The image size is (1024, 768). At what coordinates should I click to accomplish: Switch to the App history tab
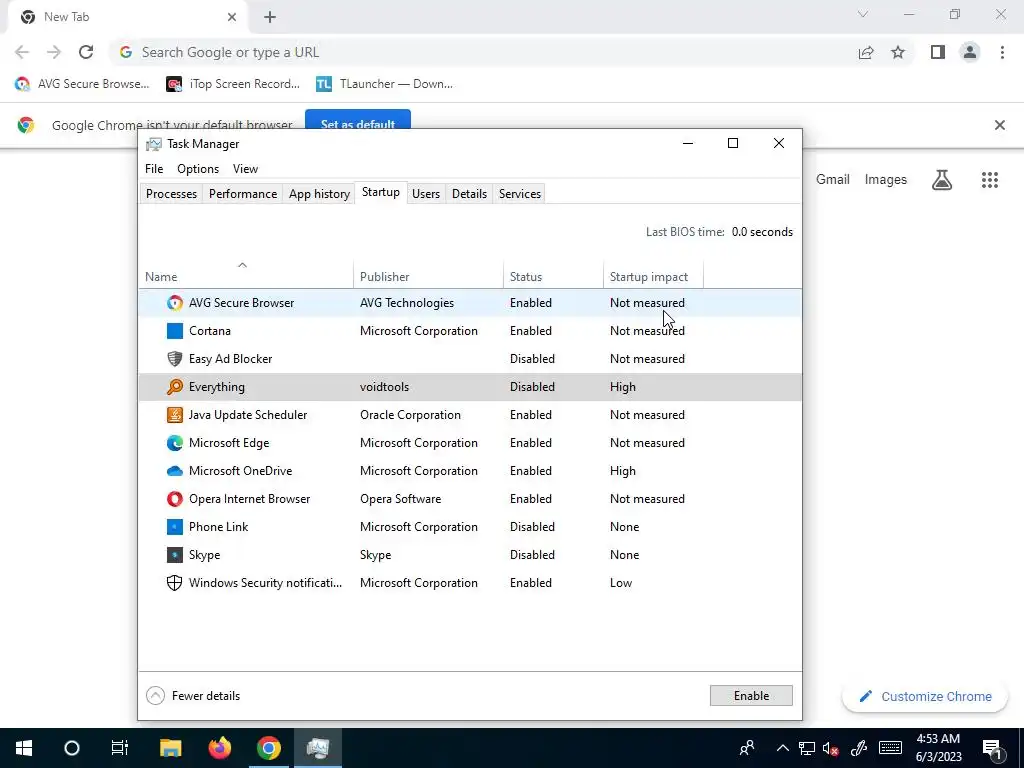click(319, 194)
